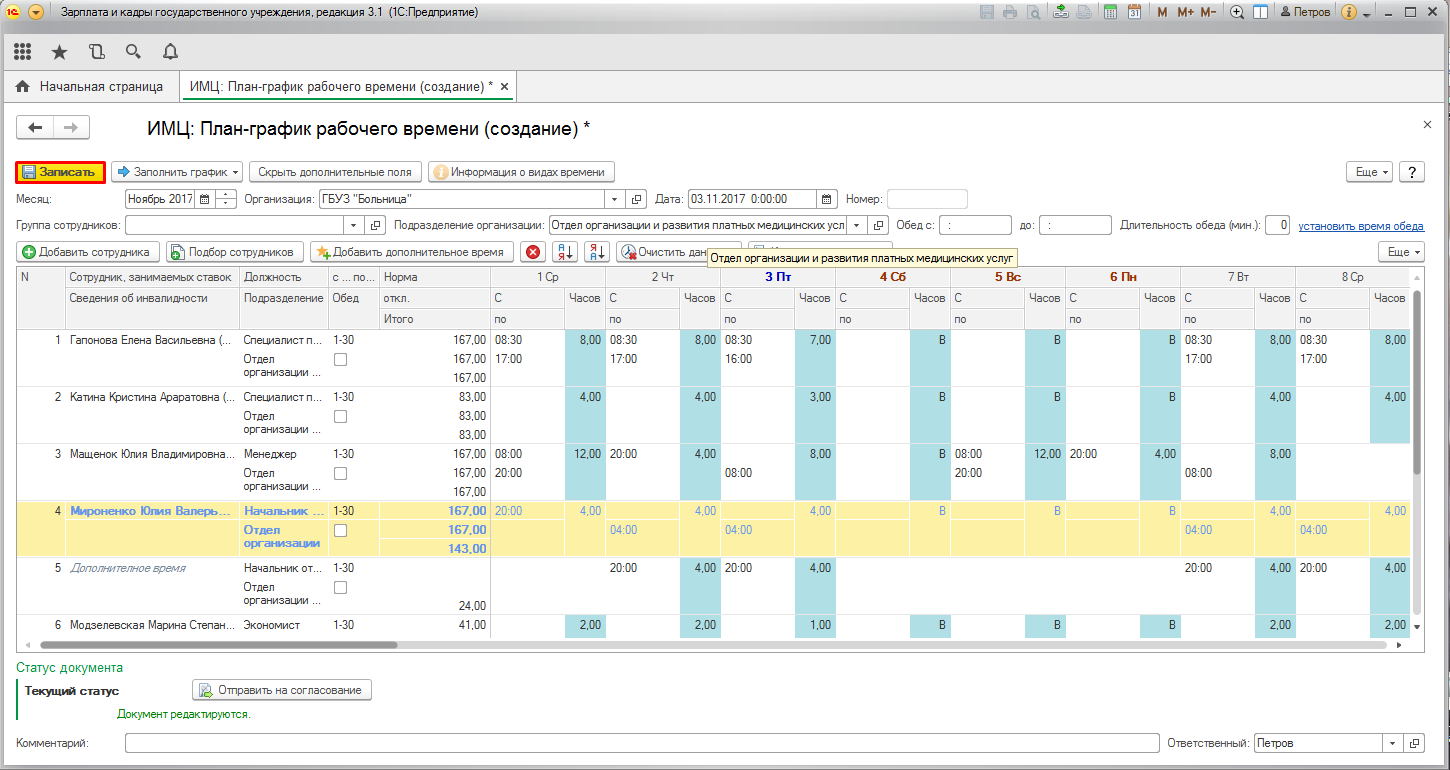Toggle Обед checkbox for Гапонова Елена
Viewport: 1450px width, 770px height.
340,359
